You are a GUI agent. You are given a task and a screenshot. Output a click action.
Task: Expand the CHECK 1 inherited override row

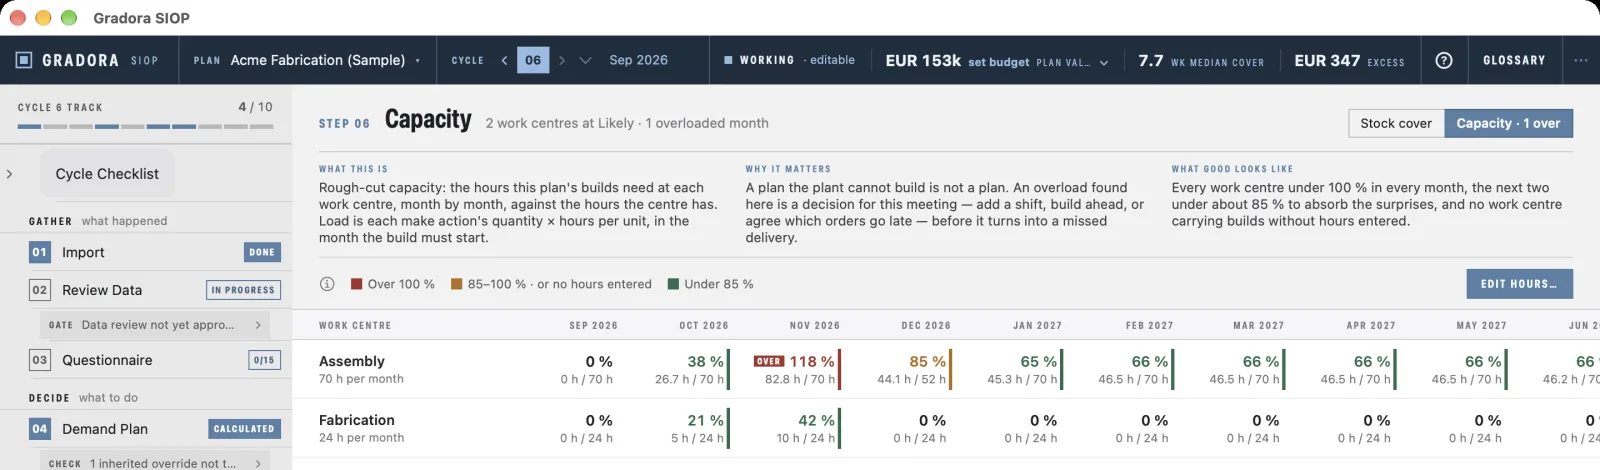156,462
